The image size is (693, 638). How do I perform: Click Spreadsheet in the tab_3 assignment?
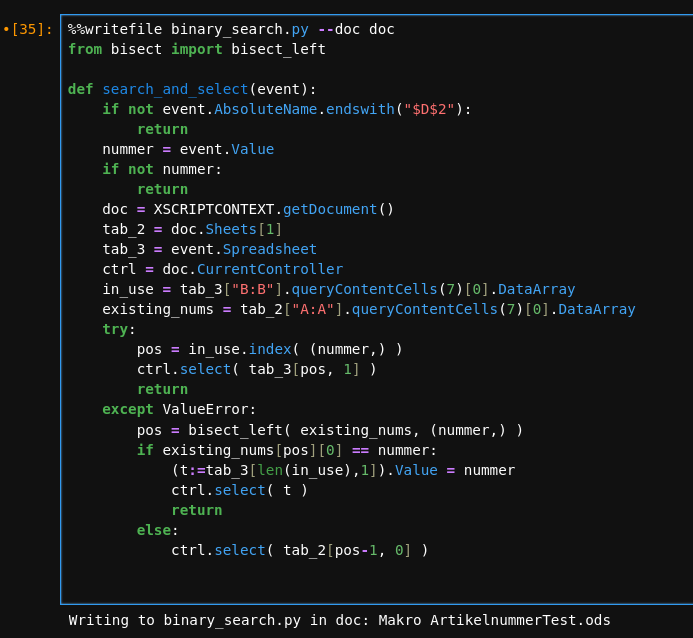point(269,249)
